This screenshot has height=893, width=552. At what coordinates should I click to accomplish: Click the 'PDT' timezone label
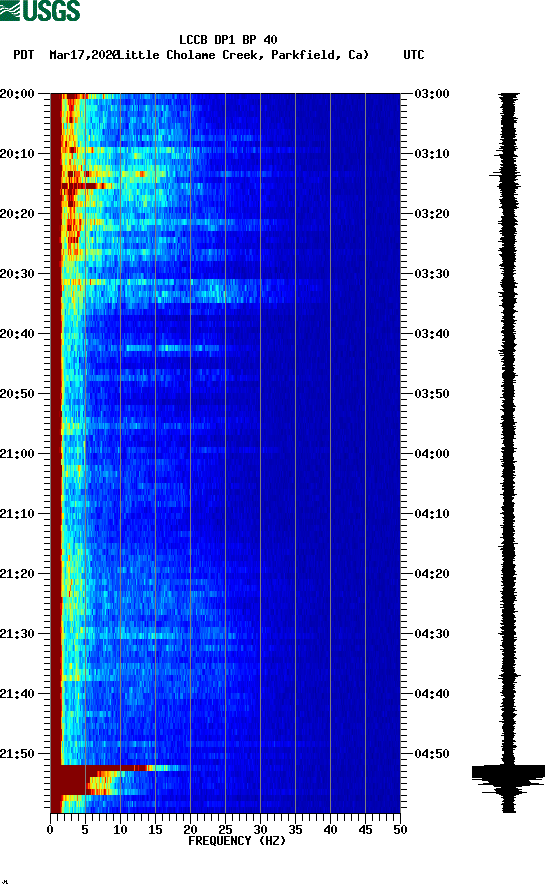click(x=23, y=55)
